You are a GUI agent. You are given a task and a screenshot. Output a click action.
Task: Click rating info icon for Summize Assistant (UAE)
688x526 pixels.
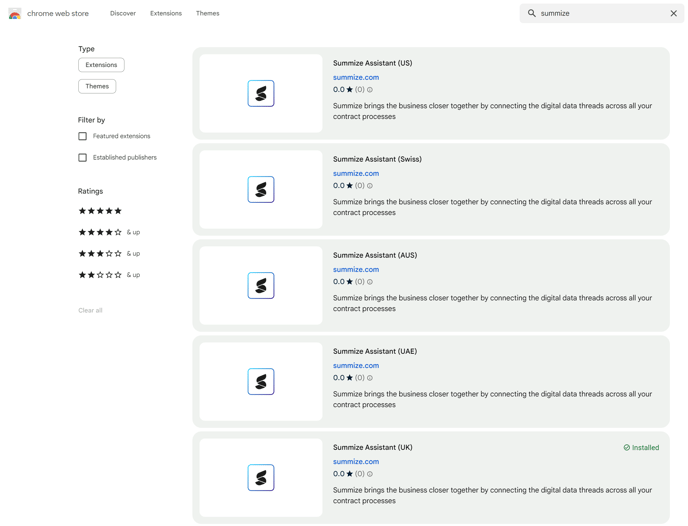tap(370, 378)
